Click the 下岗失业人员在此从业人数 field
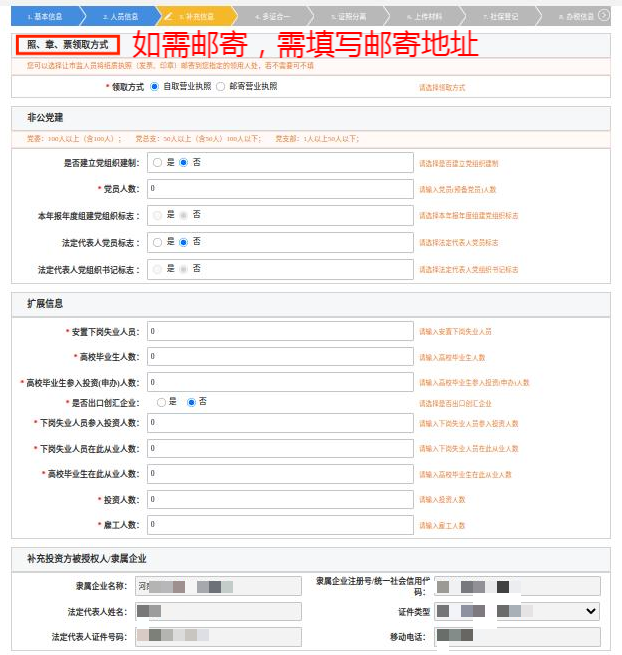622x655 pixels. pyautogui.click(x=280, y=448)
